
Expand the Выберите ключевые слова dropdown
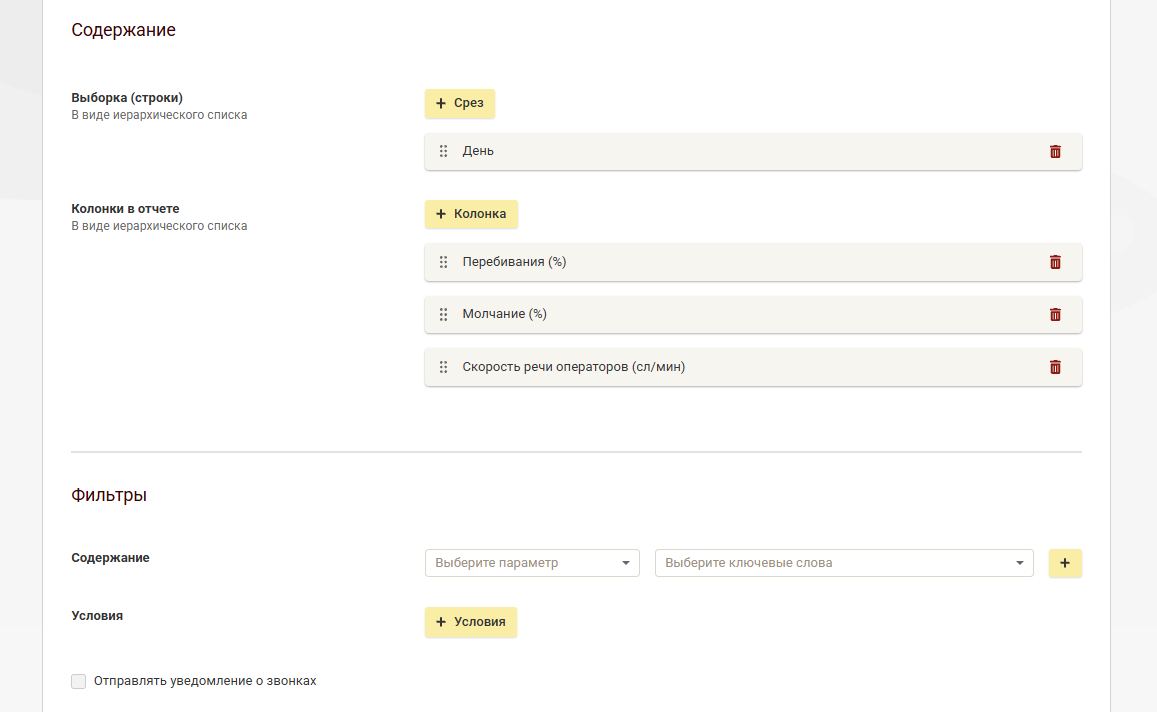[844, 563]
